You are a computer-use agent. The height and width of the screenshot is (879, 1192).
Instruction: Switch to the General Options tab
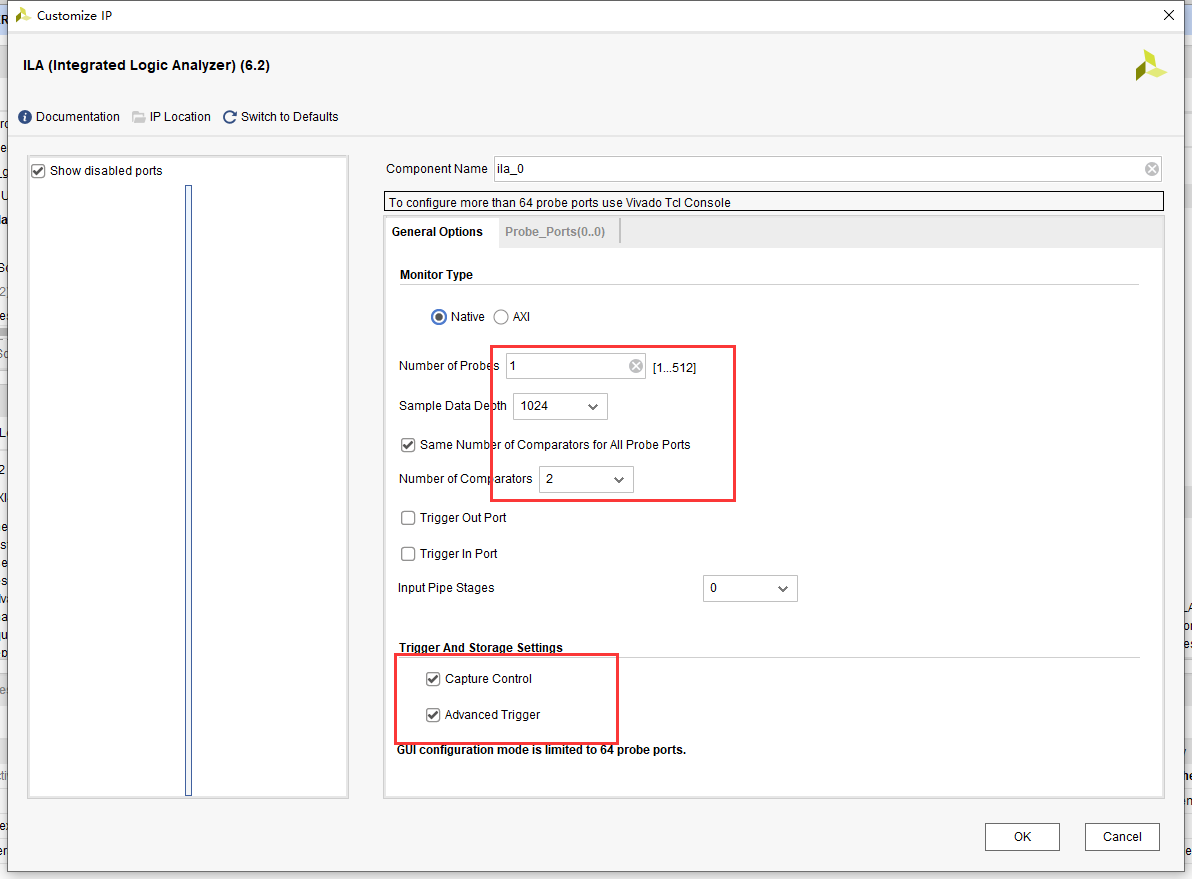[437, 232]
